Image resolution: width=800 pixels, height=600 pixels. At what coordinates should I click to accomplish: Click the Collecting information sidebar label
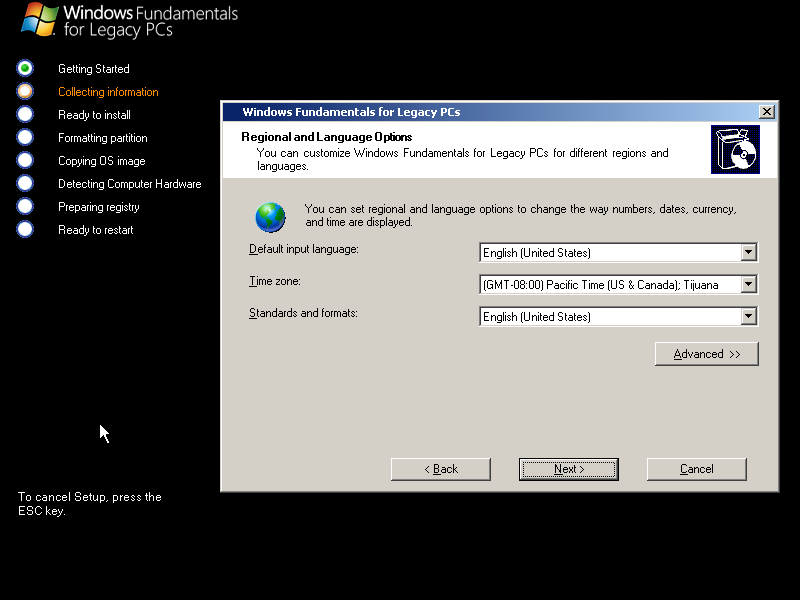pos(107,91)
